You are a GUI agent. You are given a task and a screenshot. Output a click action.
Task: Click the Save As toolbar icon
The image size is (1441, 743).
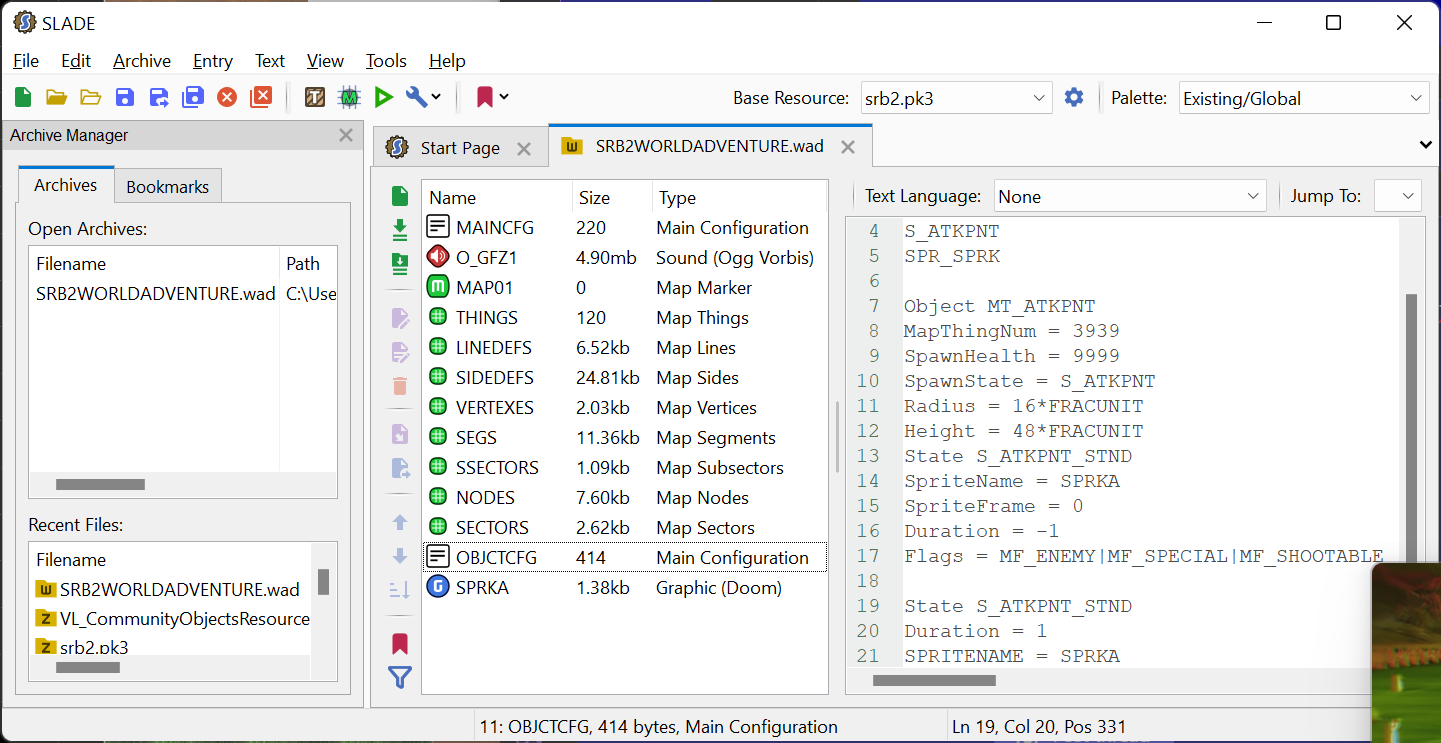click(x=159, y=97)
